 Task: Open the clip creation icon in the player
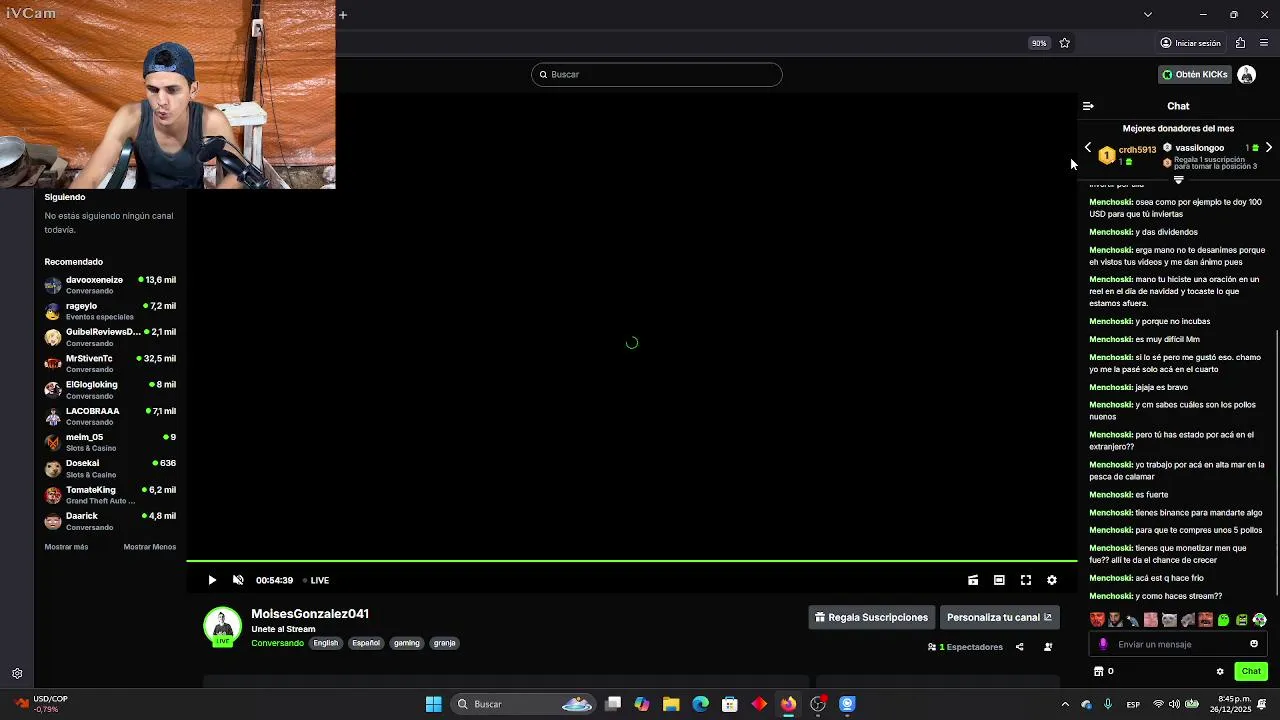(973, 580)
